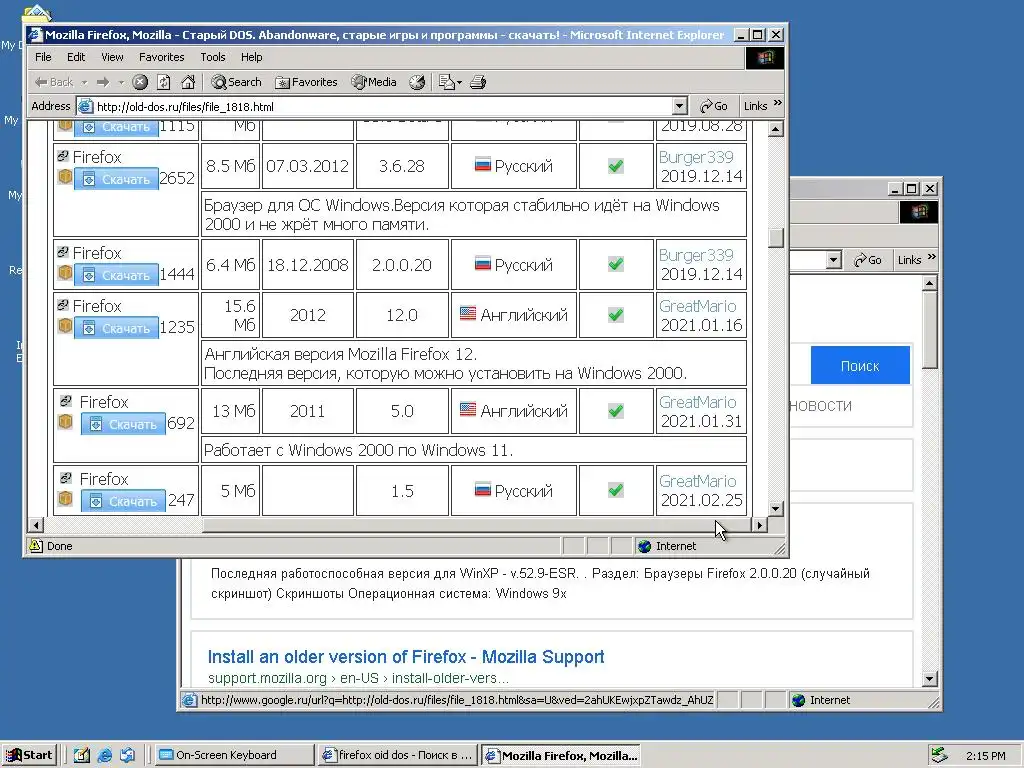Viewport: 1024px width, 768px height.
Task: Download Firefox 1.5 via Скачать button
Action: click(123, 501)
